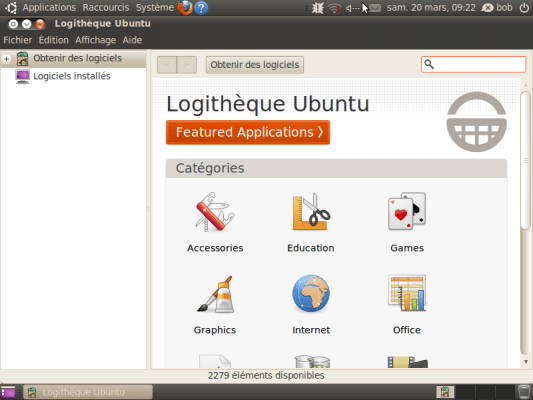The width and height of the screenshot is (533, 400).
Task: Click the power shutdown icon
Action: click(x=524, y=7)
